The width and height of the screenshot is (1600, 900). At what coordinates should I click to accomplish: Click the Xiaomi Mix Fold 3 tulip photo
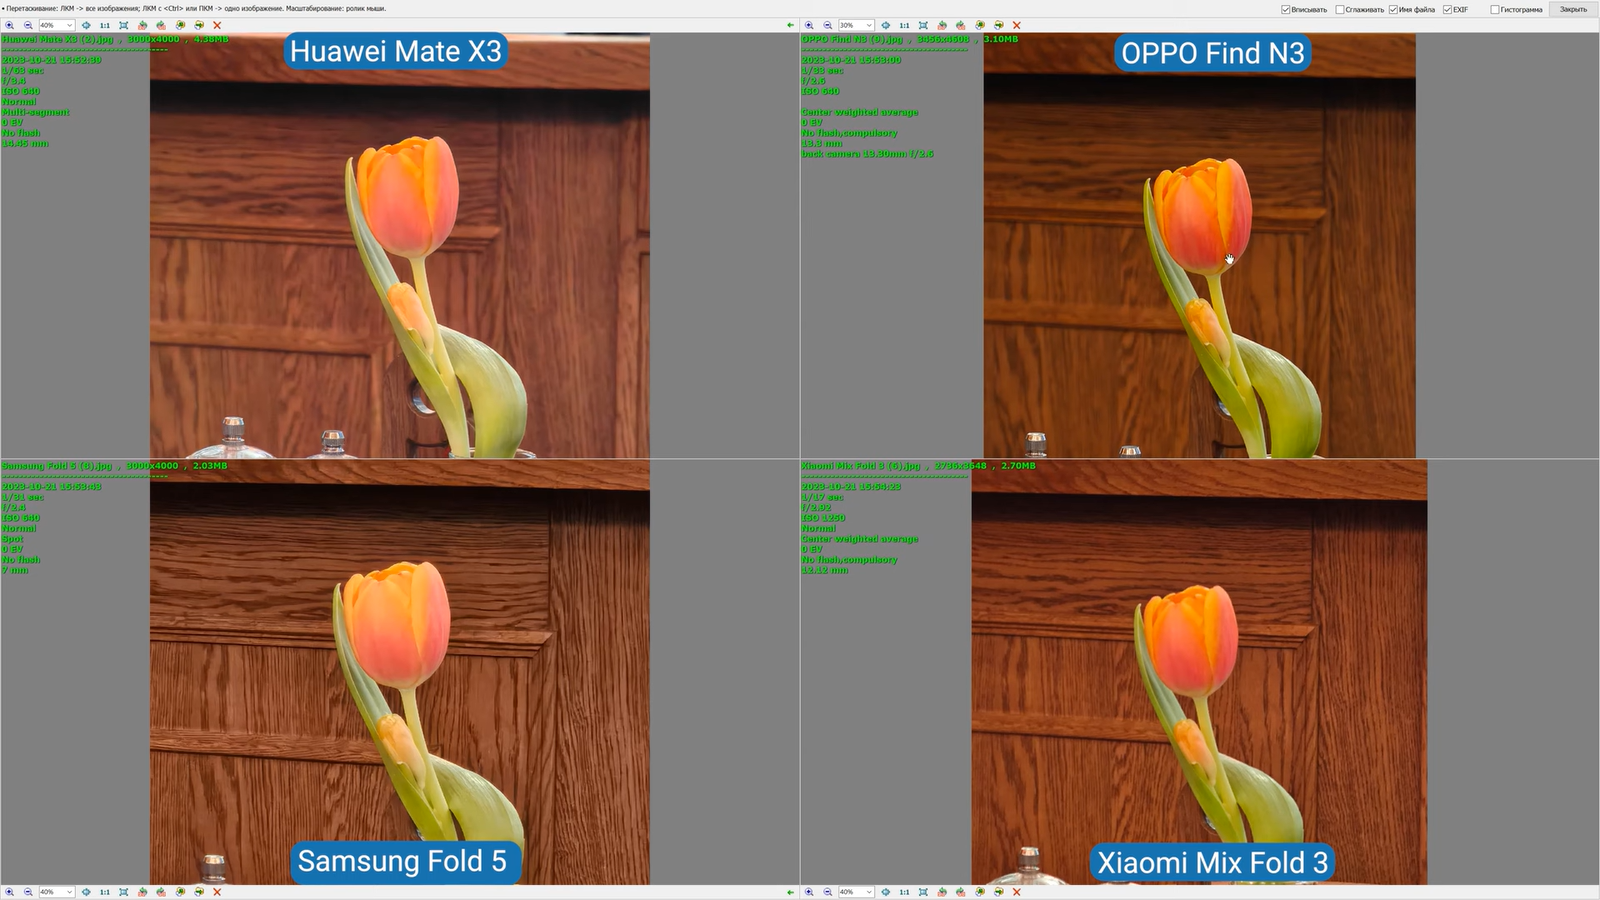coord(1199,673)
